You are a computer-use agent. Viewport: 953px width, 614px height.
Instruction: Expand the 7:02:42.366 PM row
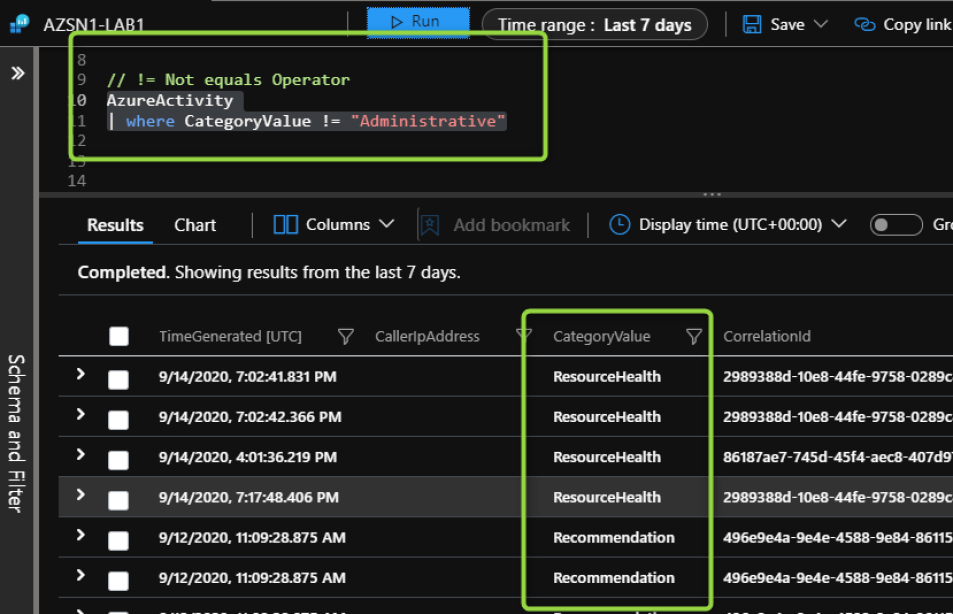click(80, 414)
